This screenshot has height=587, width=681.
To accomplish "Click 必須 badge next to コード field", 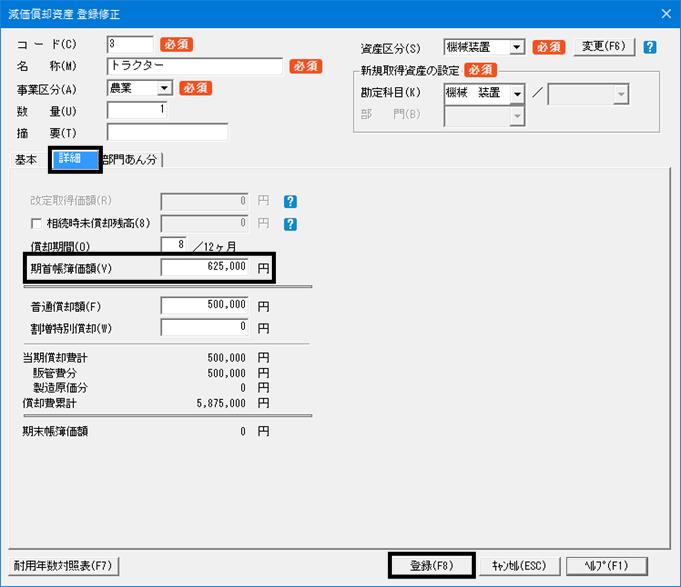I will (x=176, y=44).
